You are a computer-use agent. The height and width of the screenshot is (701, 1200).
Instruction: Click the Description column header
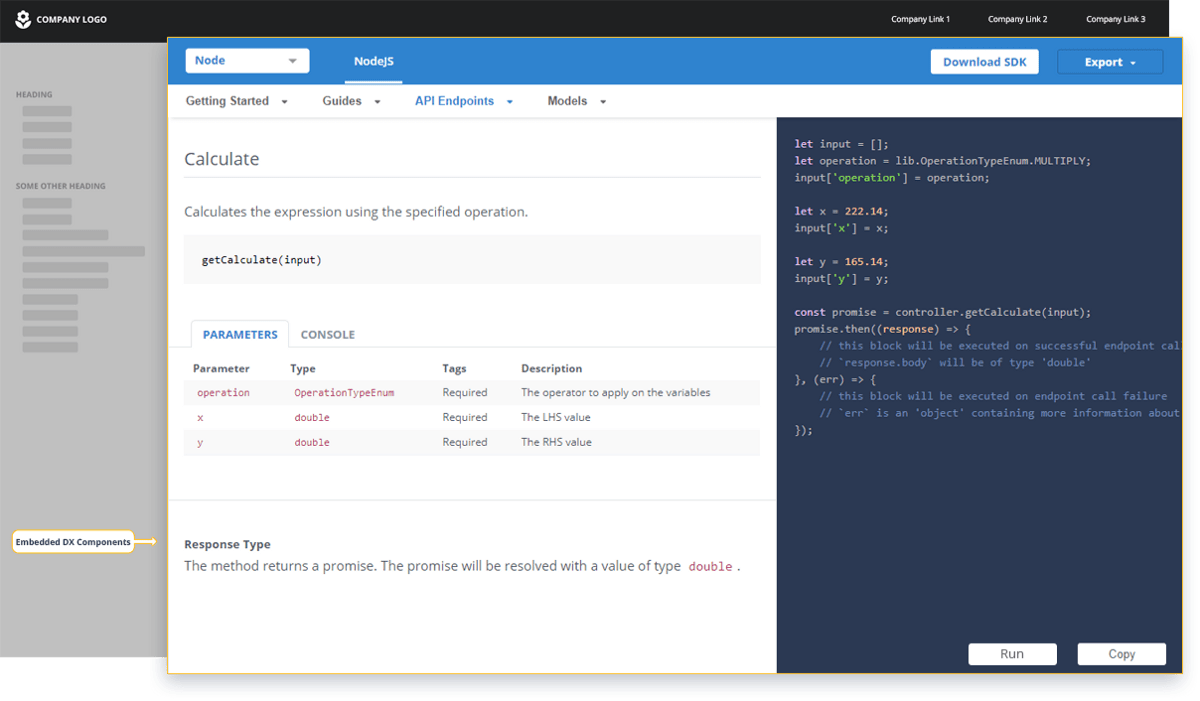click(552, 369)
